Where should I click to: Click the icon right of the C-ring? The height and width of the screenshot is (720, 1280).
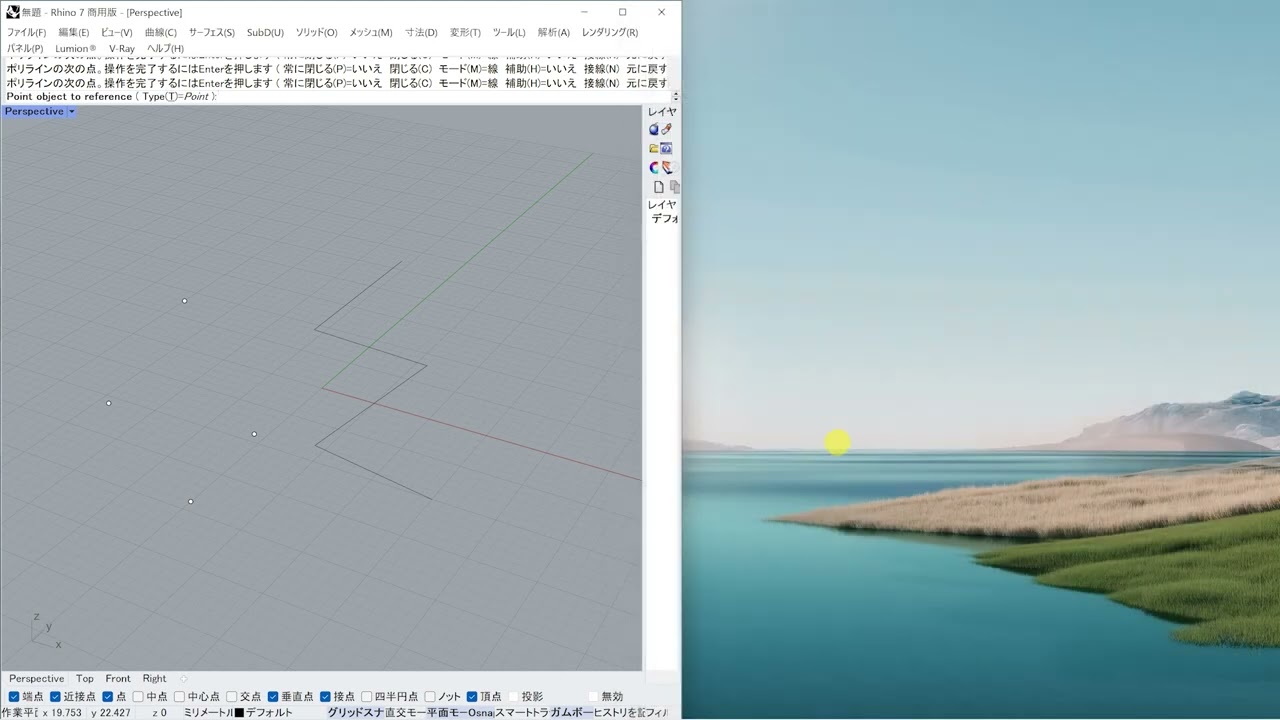pos(667,168)
